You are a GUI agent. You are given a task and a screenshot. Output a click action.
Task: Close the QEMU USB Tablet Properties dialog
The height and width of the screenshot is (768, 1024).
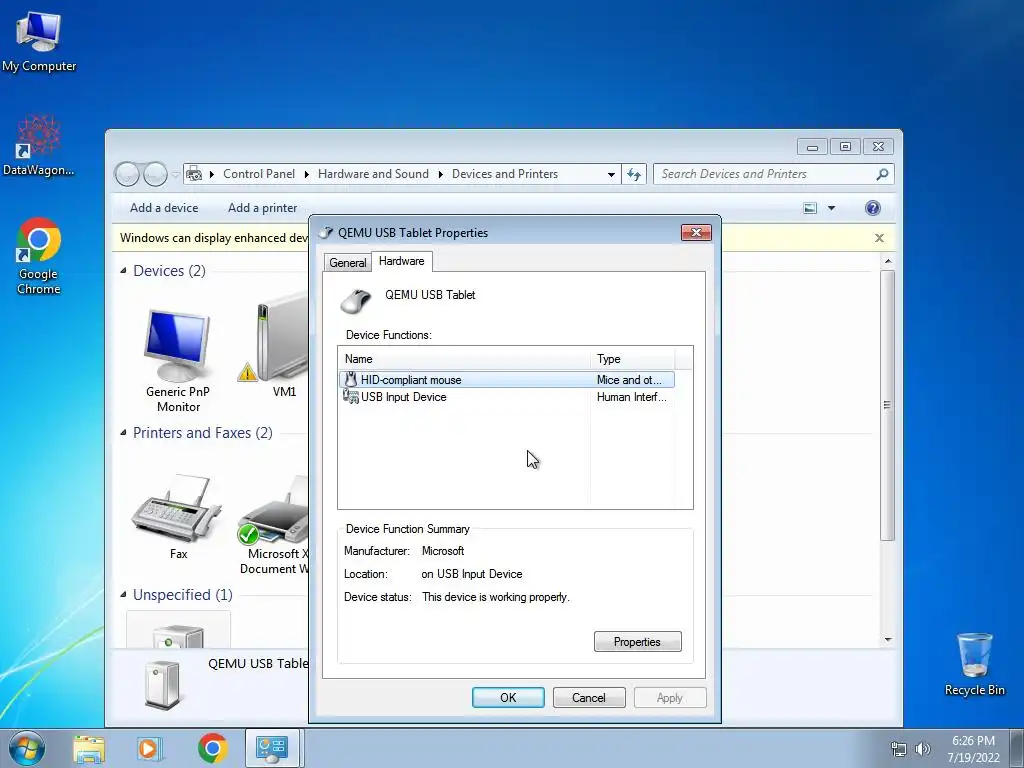[696, 232]
